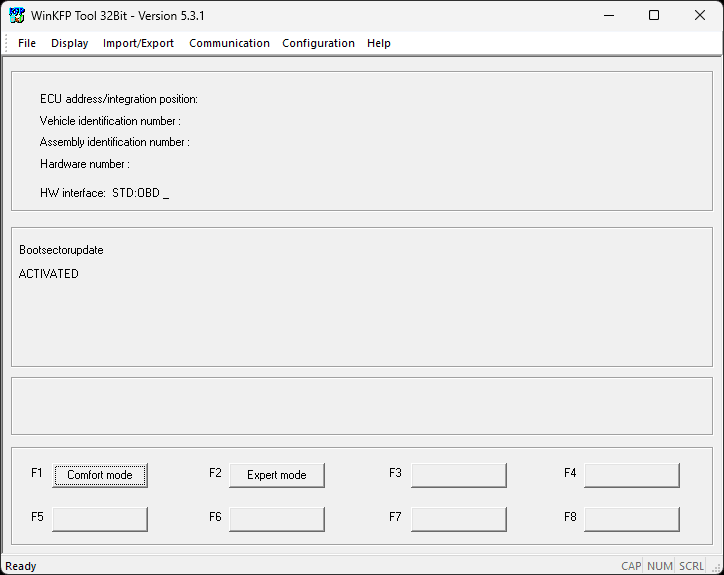The image size is (724, 575).
Task: Click the empty F8 function button
Action: [x=632, y=519]
